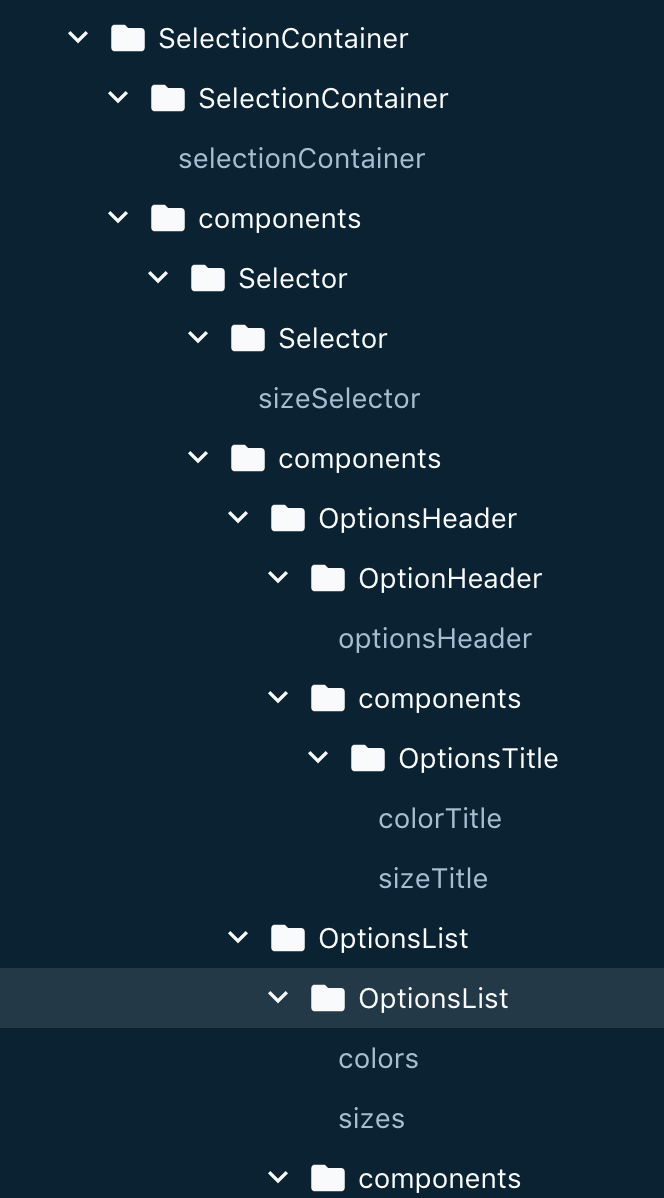The width and height of the screenshot is (664, 1198).
Task: Click the highlighted OptionsList row
Action: (433, 998)
